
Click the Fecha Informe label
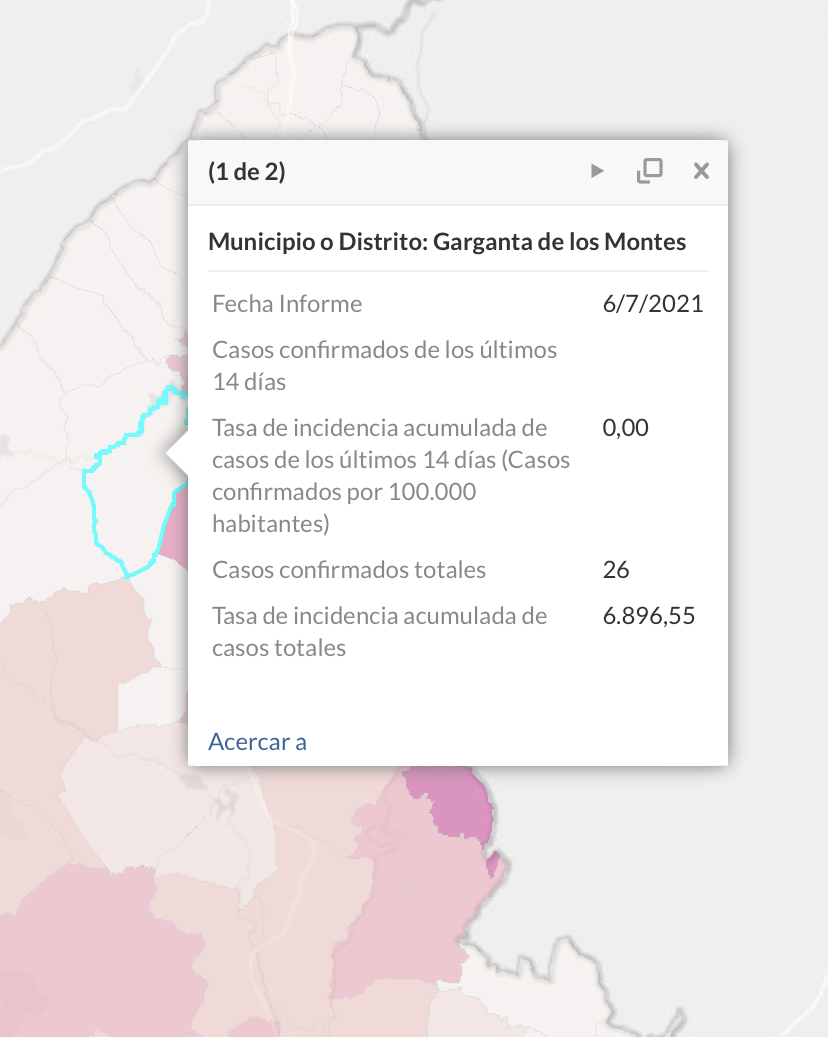click(287, 304)
